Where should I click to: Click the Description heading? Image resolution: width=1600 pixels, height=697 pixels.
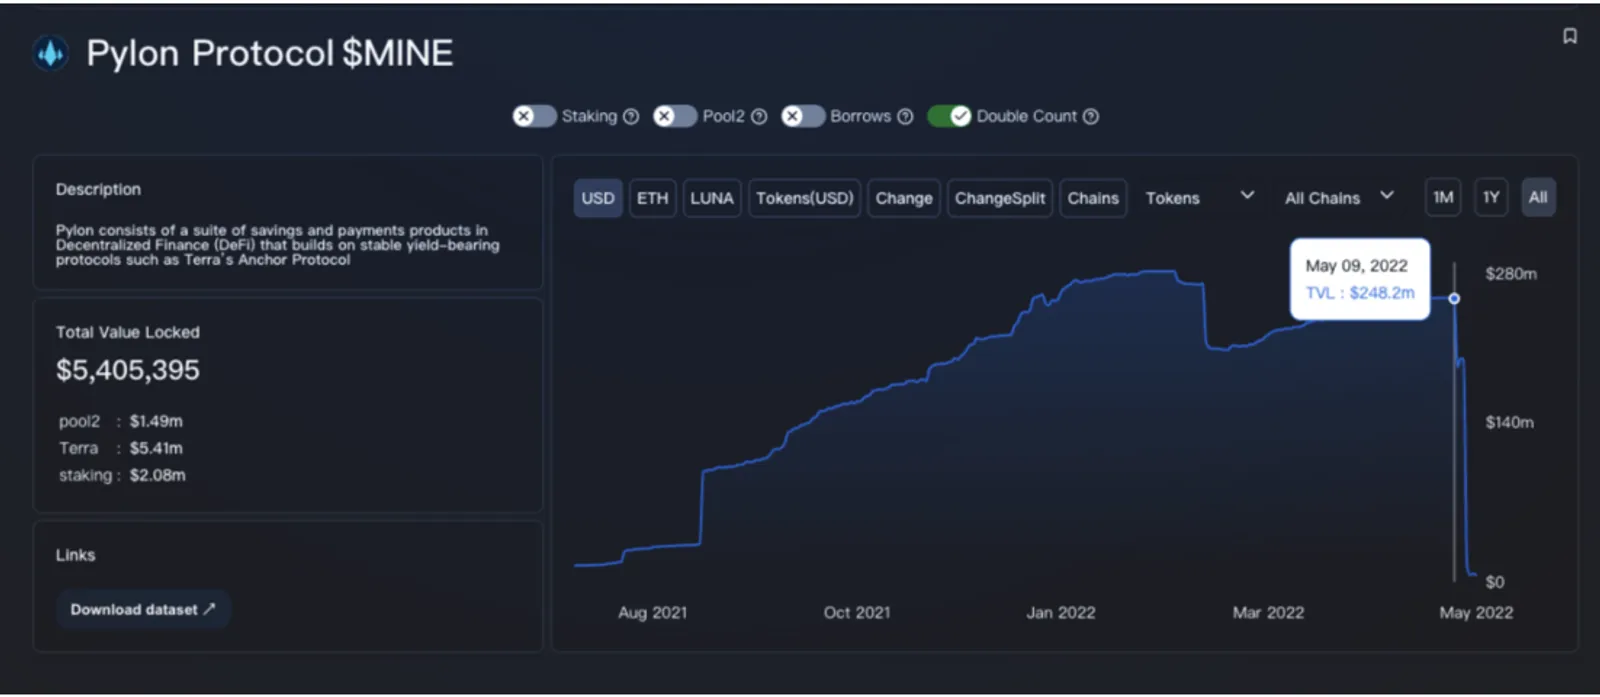click(98, 189)
